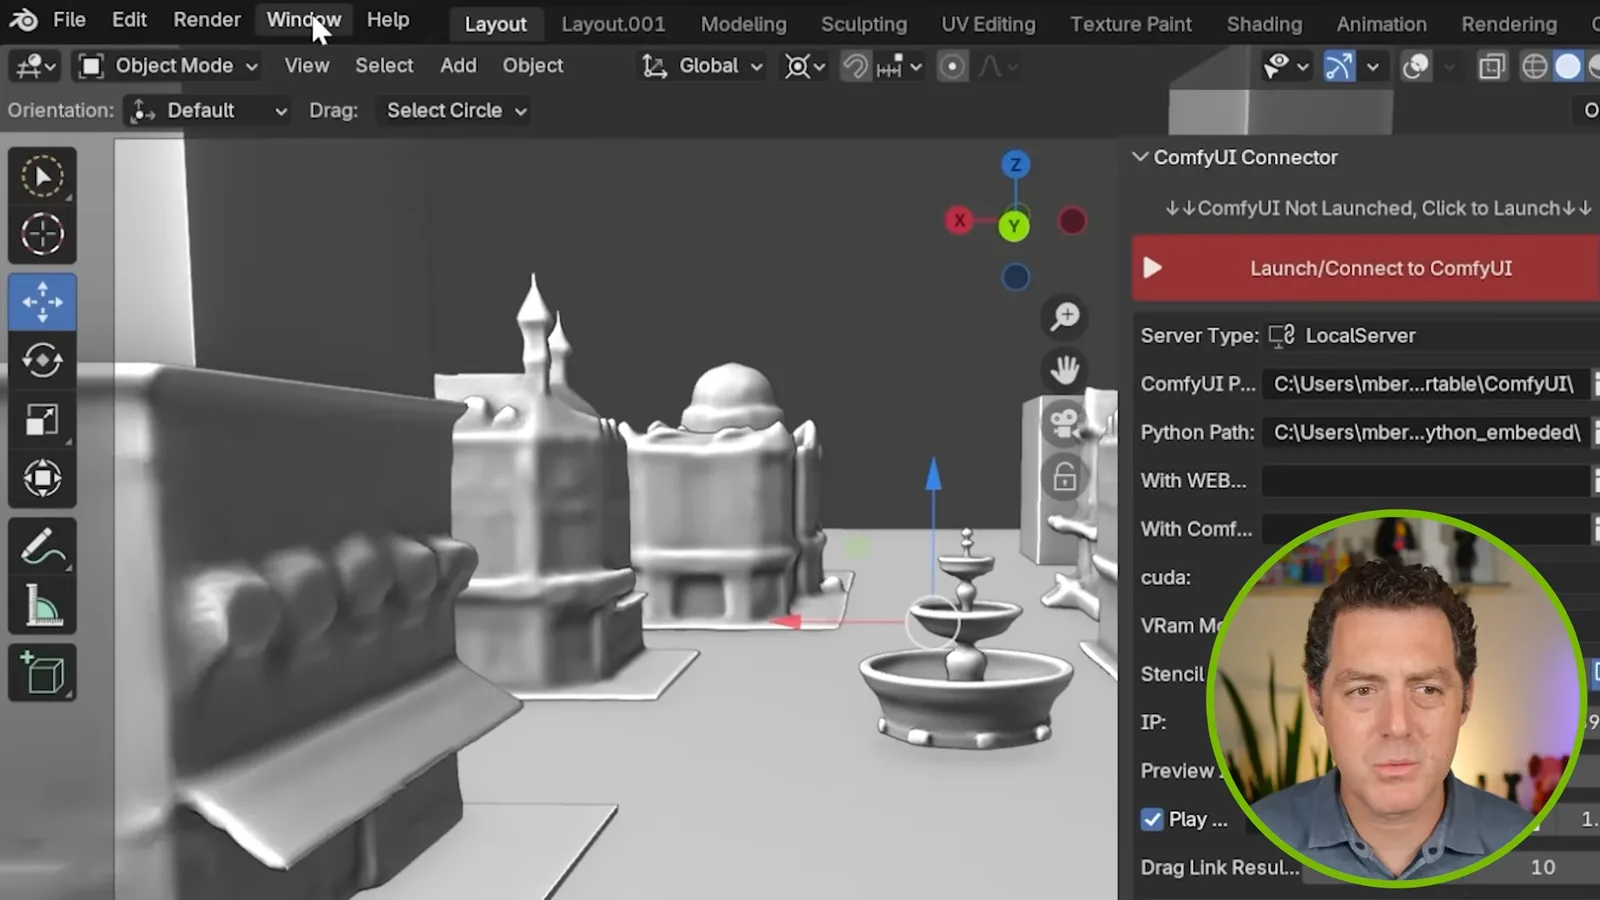Click the Blender logo icon
The width and height of the screenshot is (1600, 900).
pyautogui.click(x=23, y=20)
